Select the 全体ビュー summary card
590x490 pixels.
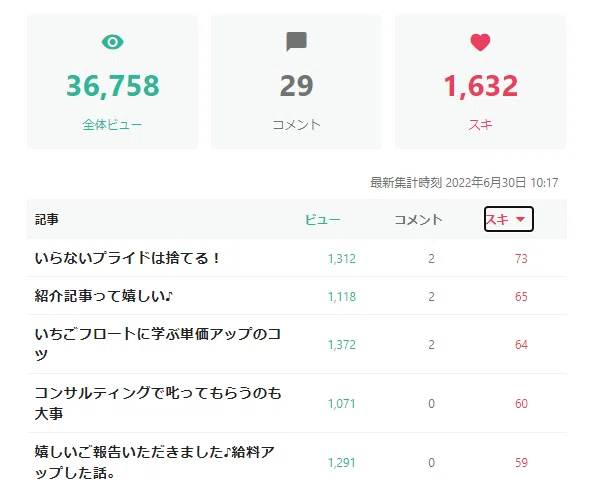pyautogui.click(x=113, y=82)
